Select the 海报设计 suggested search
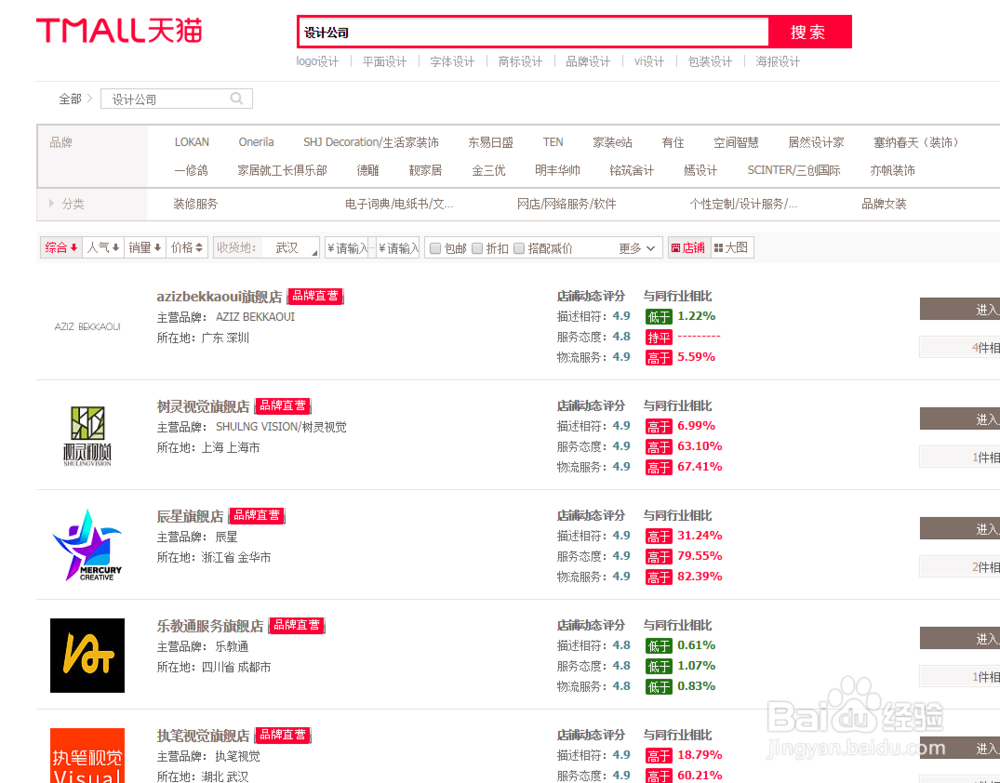 777,61
